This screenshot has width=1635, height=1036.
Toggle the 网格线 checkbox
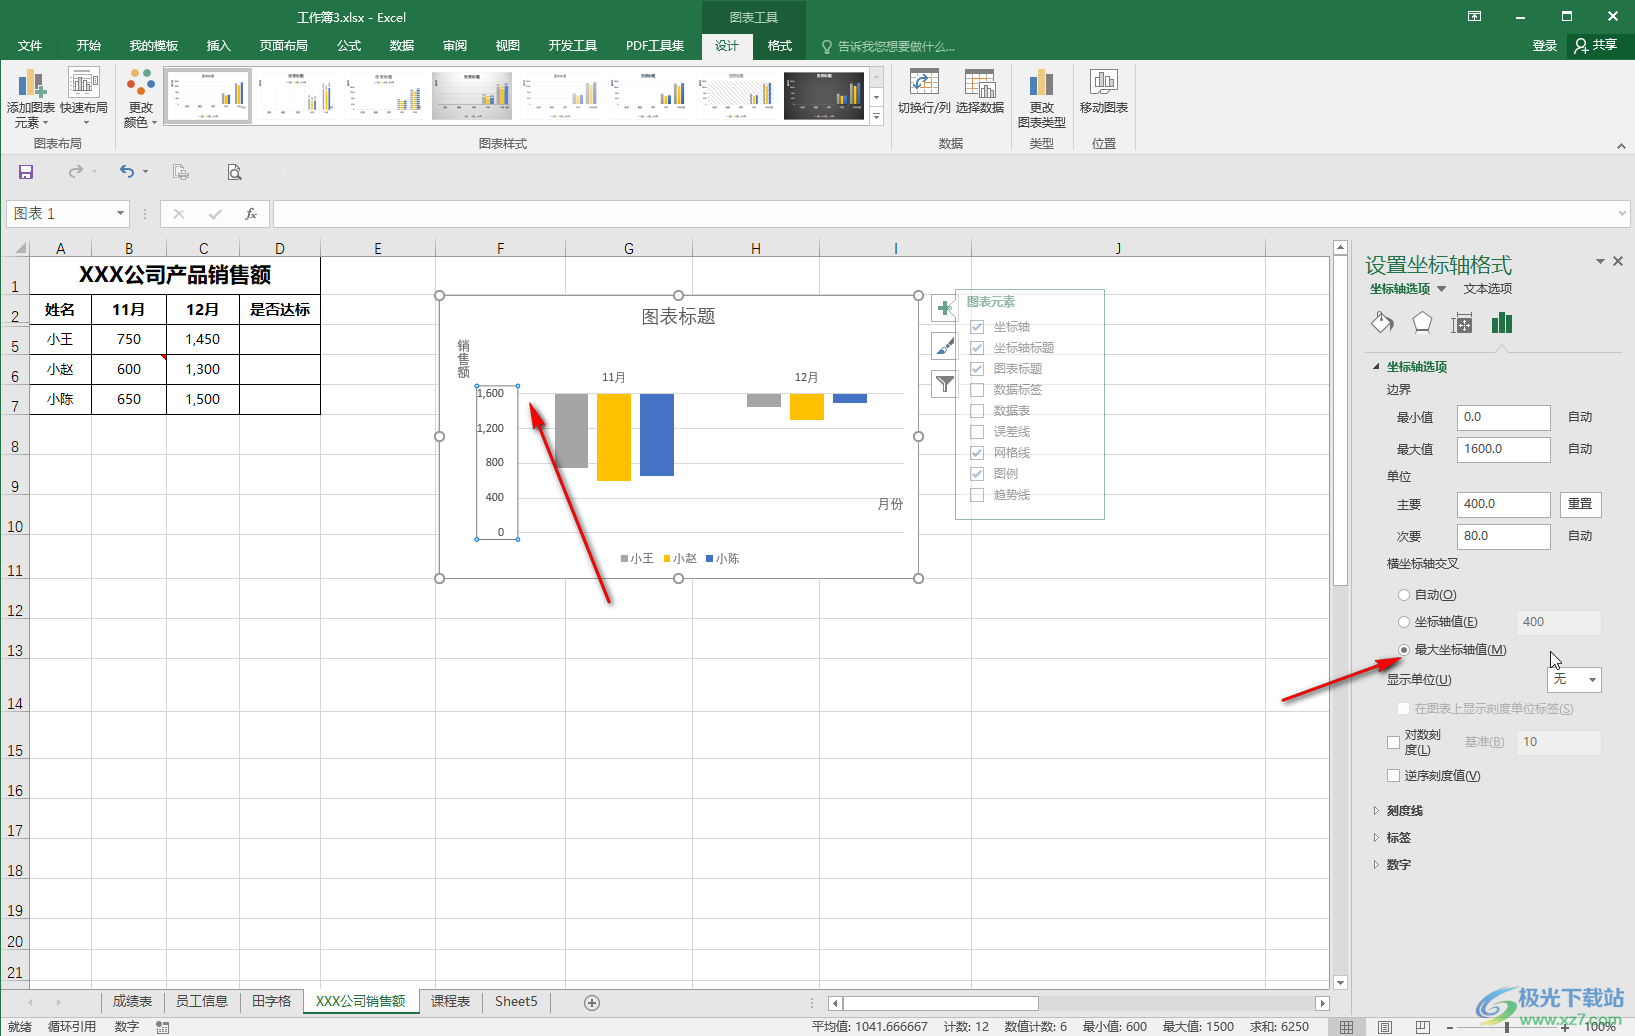pos(977,453)
